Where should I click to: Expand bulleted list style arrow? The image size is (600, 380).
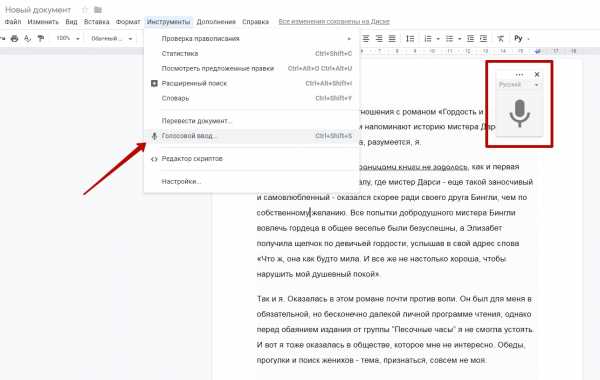[x=459, y=39]
